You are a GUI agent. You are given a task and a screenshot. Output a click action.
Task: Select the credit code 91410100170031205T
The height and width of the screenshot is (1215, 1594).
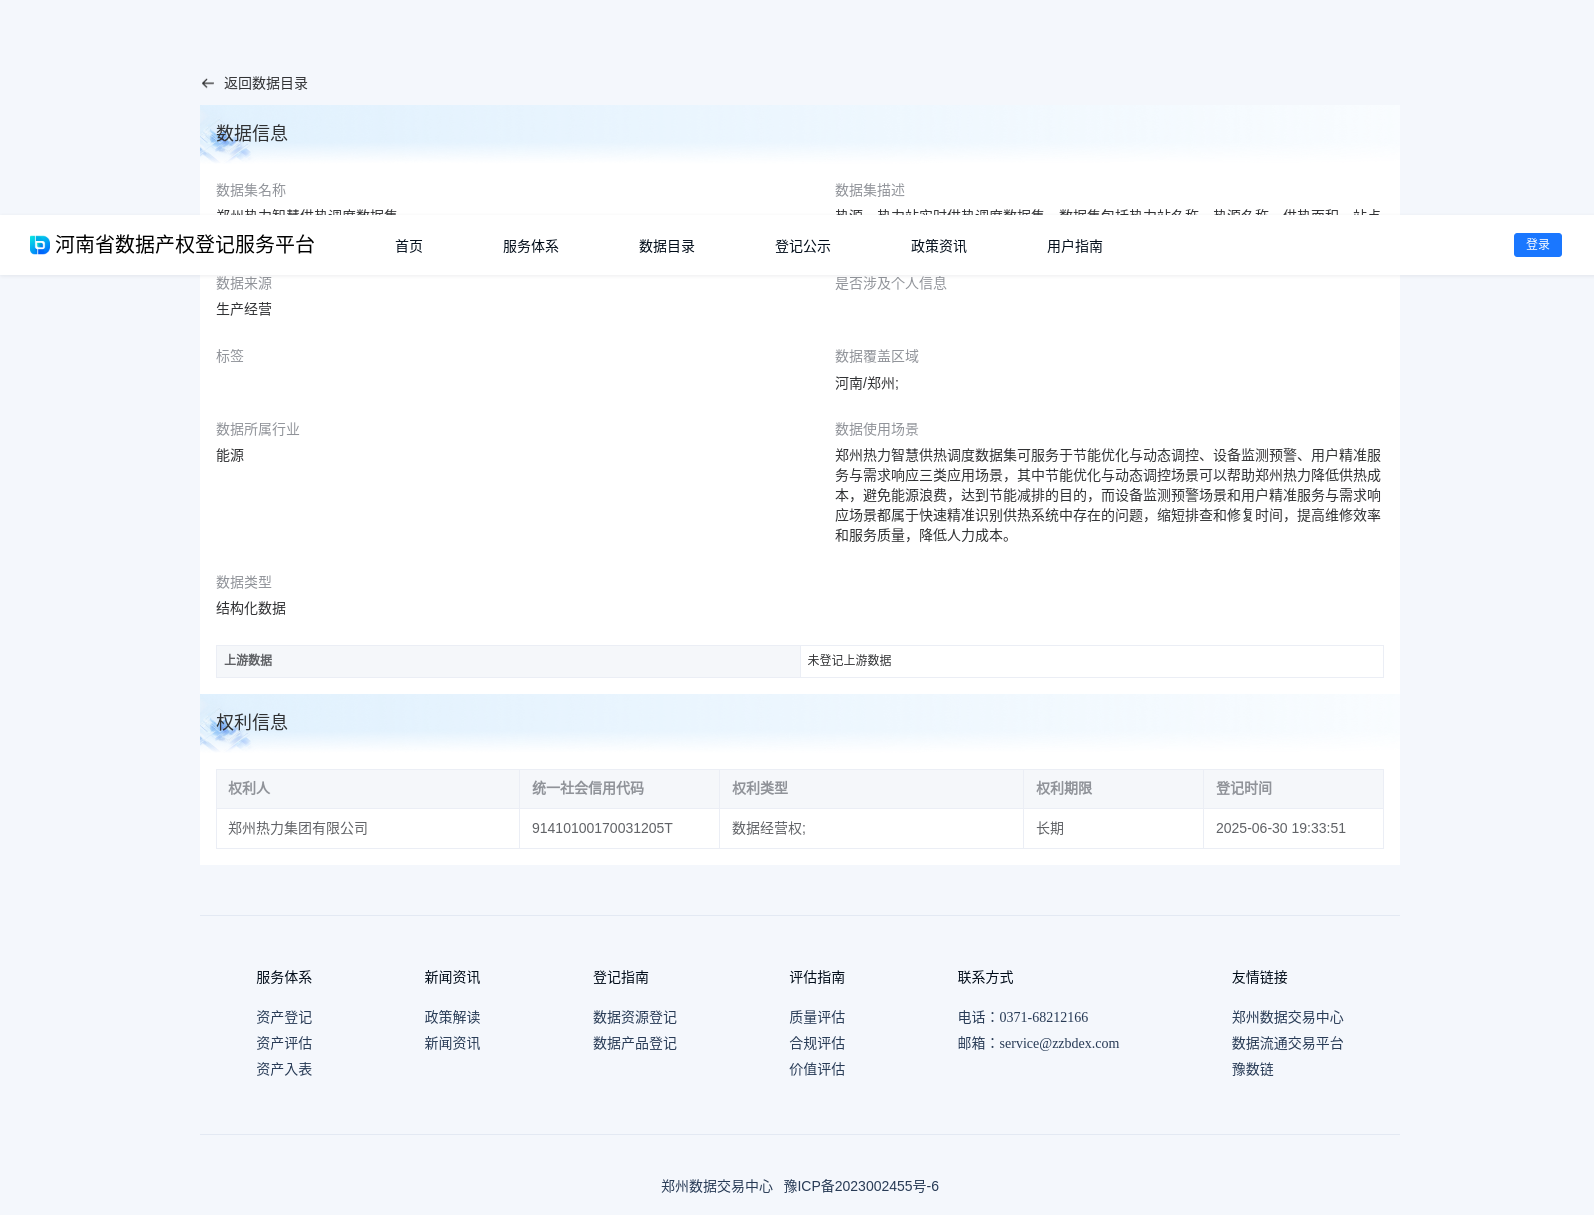(620, 828)
